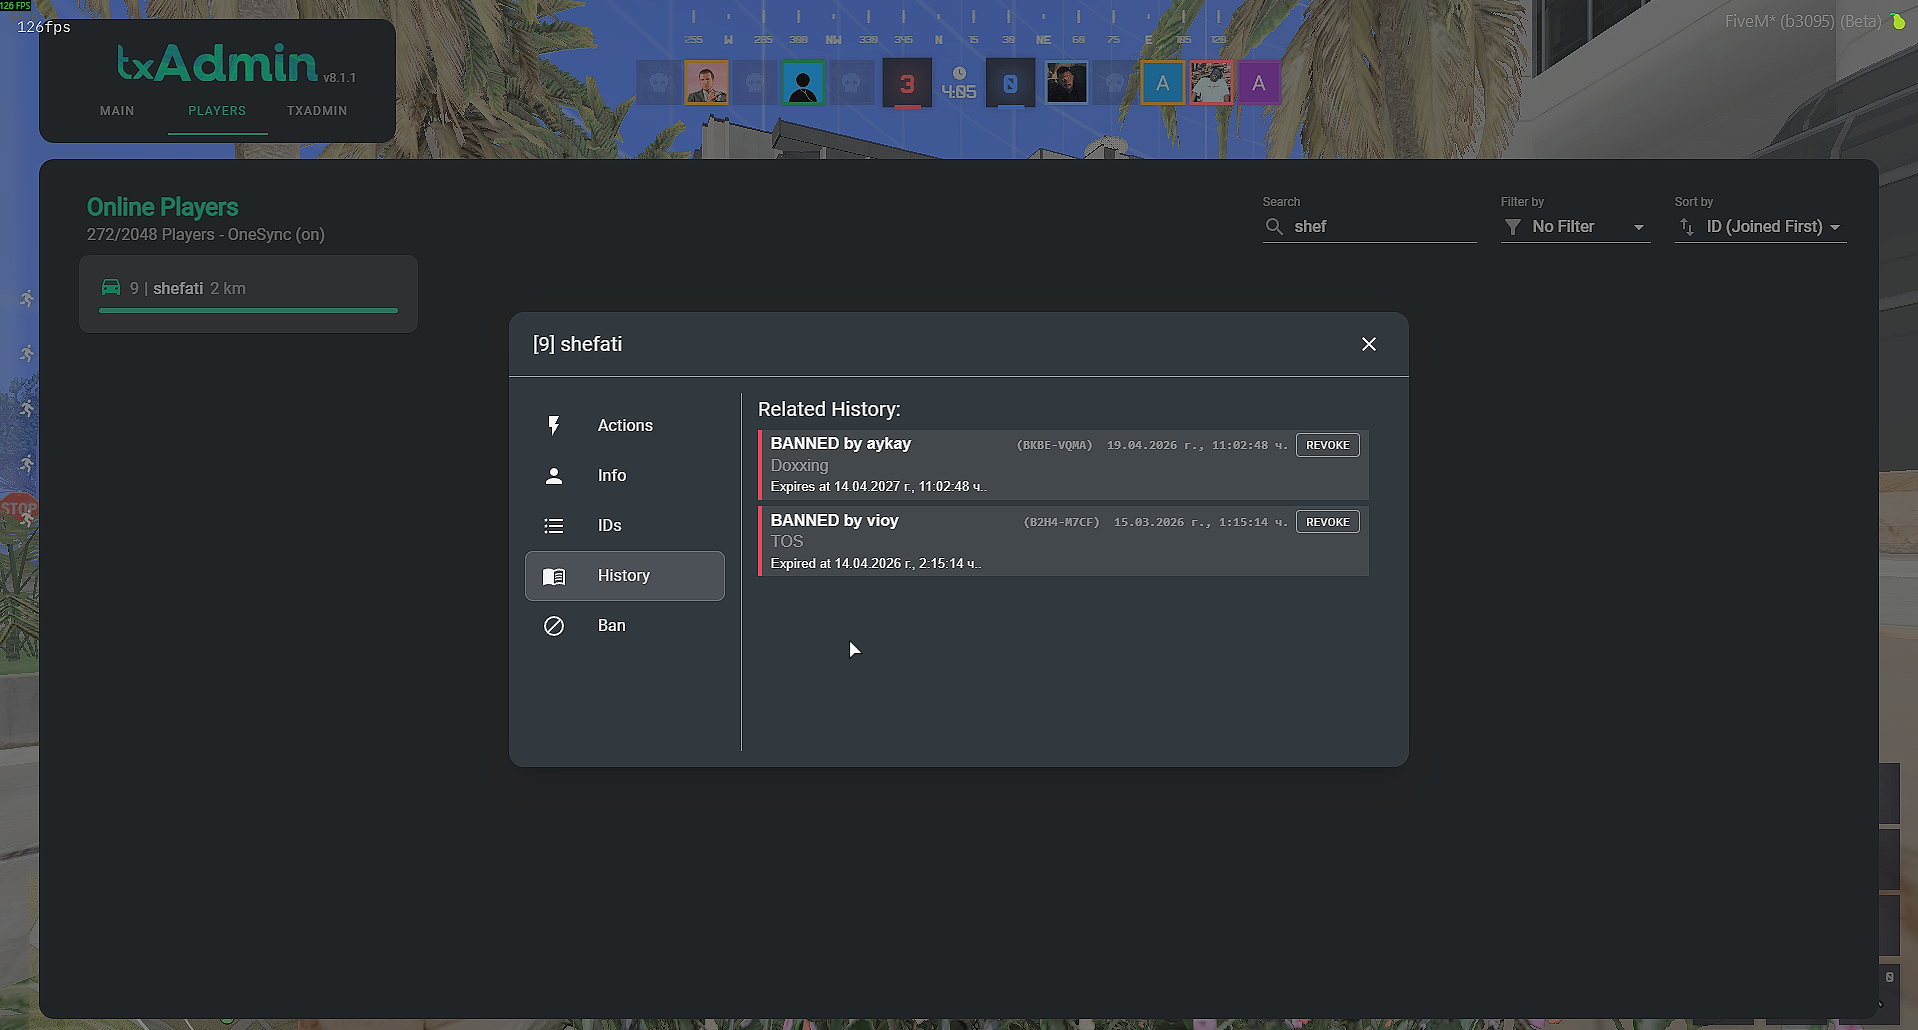Image resolution: width=1918 pixels, height=1030 pixels.
Task: Click the "Related History:" heading
Action: pyautogui.click(x=829, y=409)
